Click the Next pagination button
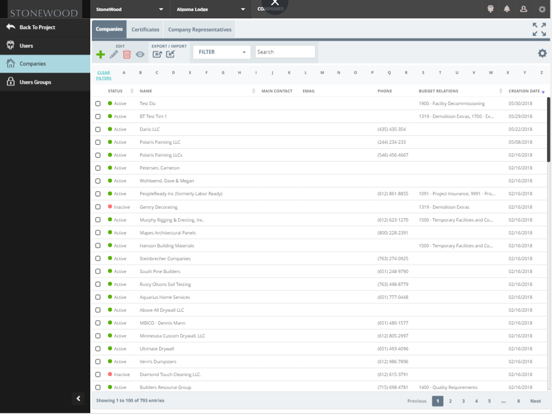 (x=535, y=401)
